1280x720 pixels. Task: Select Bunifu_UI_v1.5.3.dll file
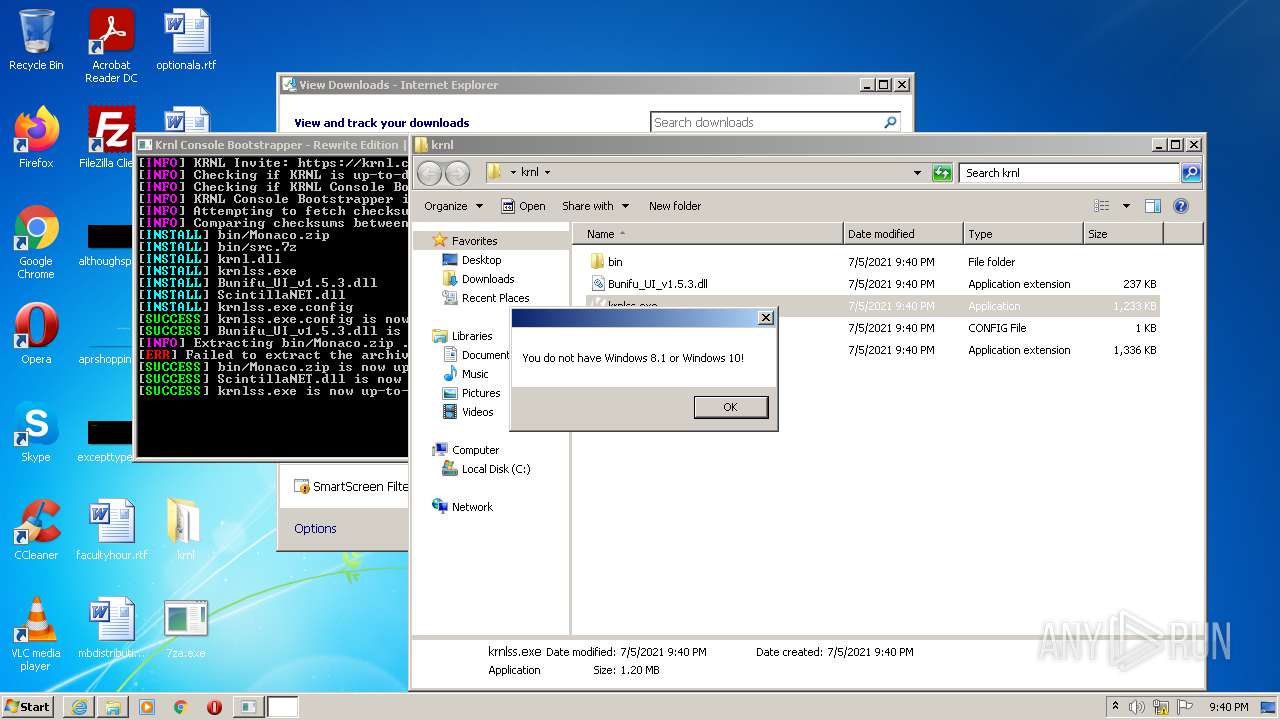[x=657, y=284]
